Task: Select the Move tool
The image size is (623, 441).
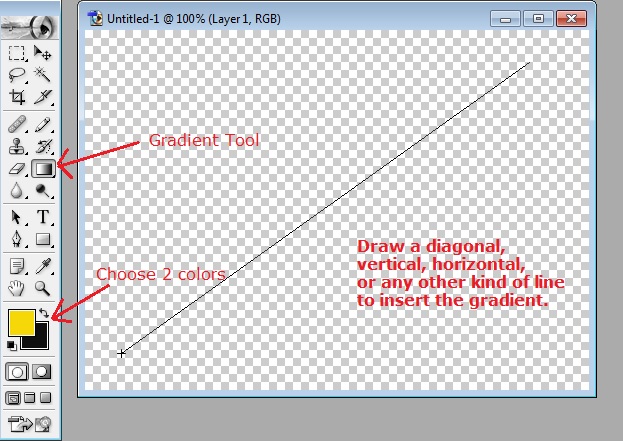Action: click(x=43, y=52)
